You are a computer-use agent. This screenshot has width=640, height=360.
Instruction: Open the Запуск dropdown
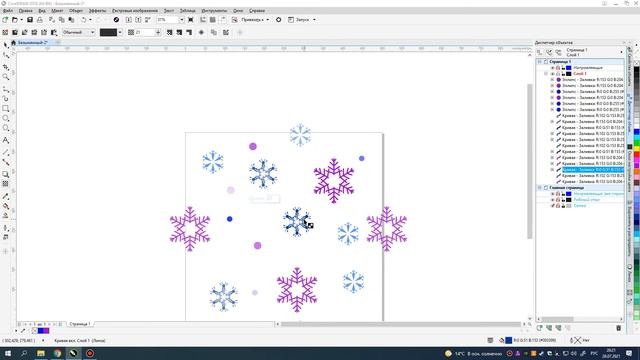pos(314,20)
